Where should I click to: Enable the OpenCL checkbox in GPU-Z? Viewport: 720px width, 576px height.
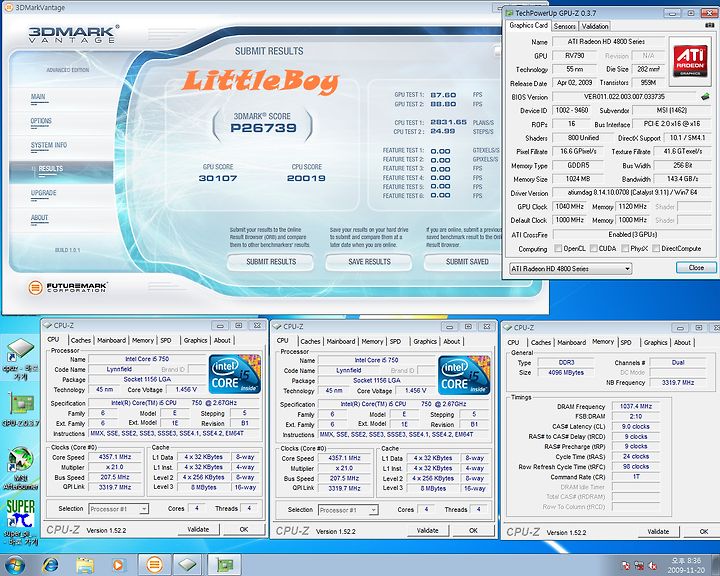coord(558,248)
